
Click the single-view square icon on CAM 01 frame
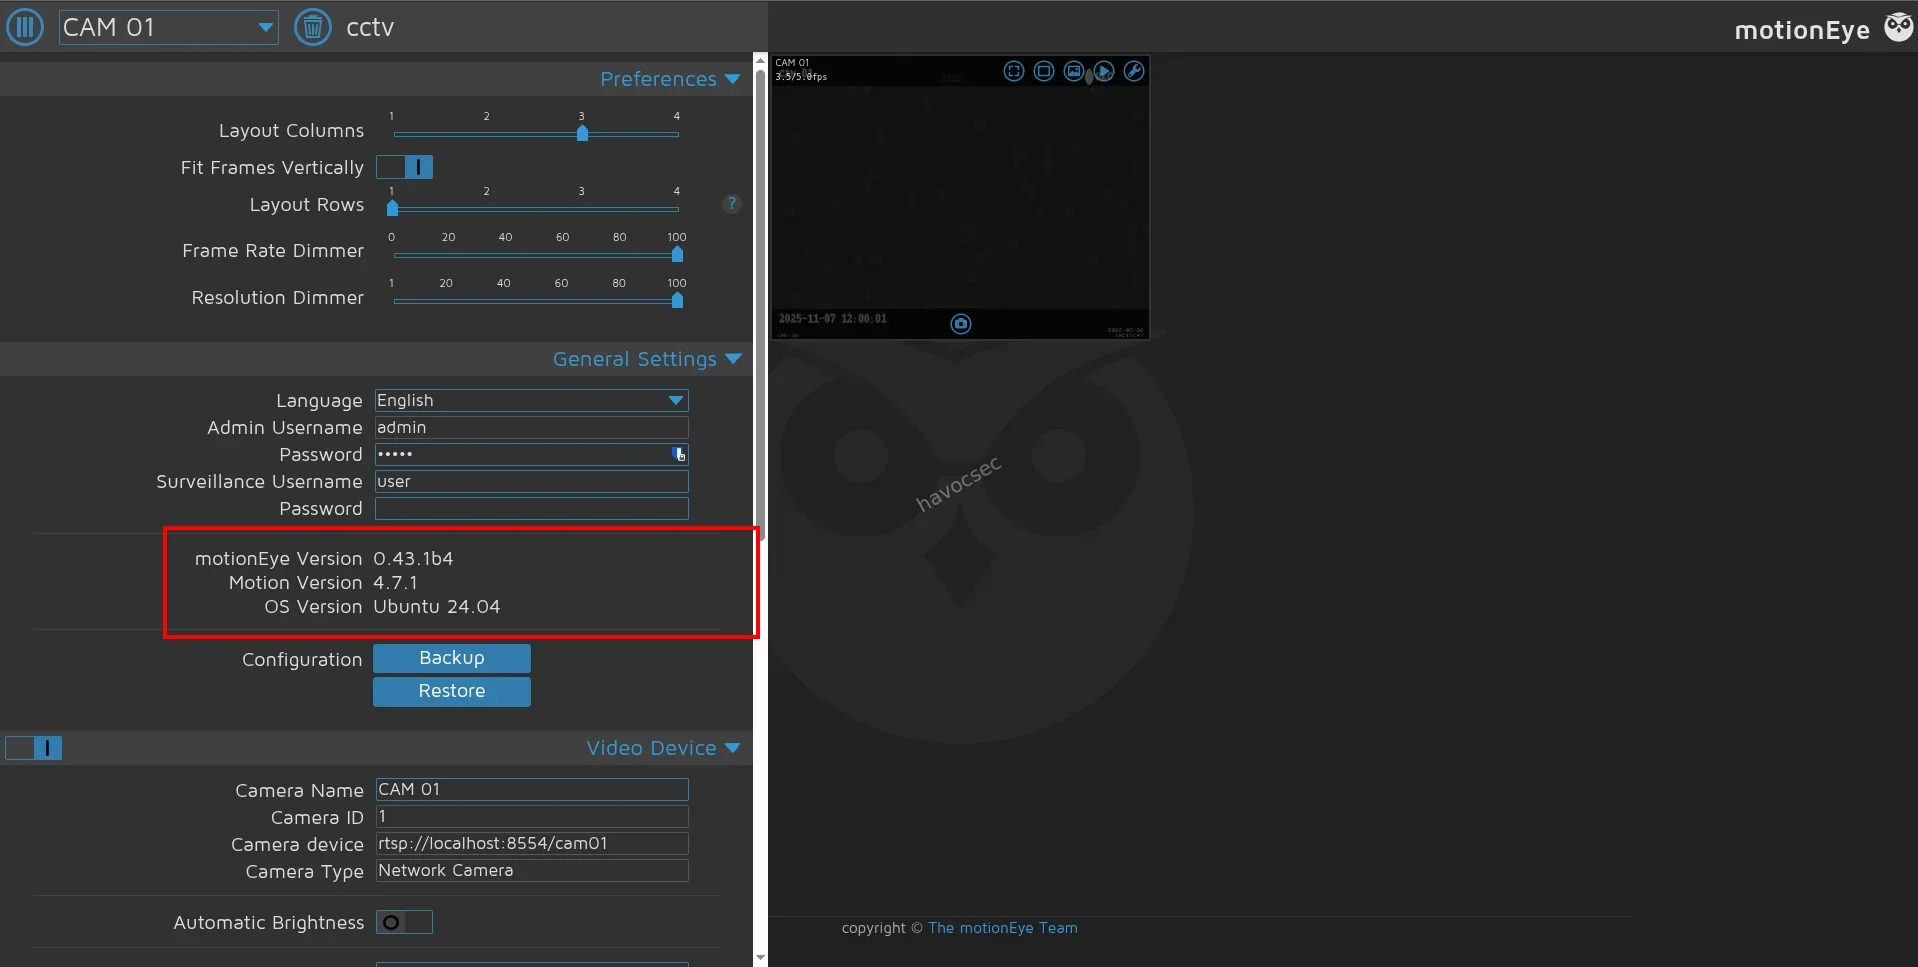click(1044, 71)
